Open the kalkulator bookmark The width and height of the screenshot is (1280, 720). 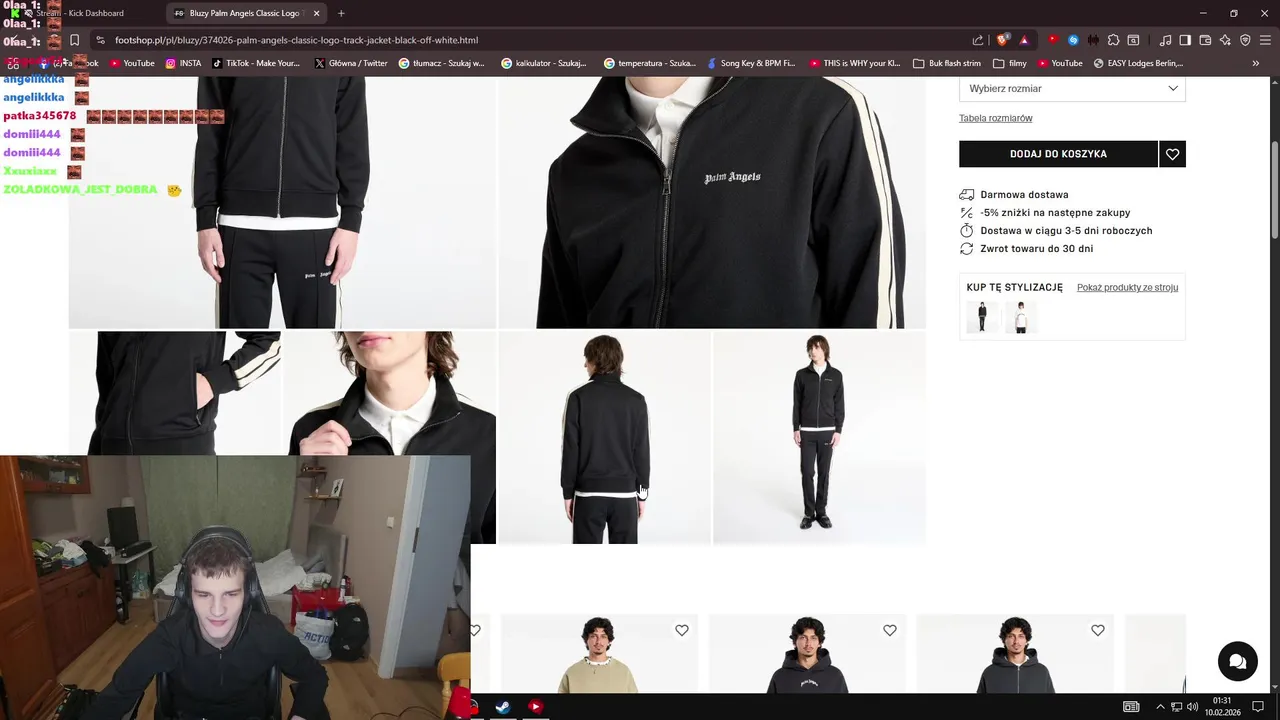coord(544,63)
